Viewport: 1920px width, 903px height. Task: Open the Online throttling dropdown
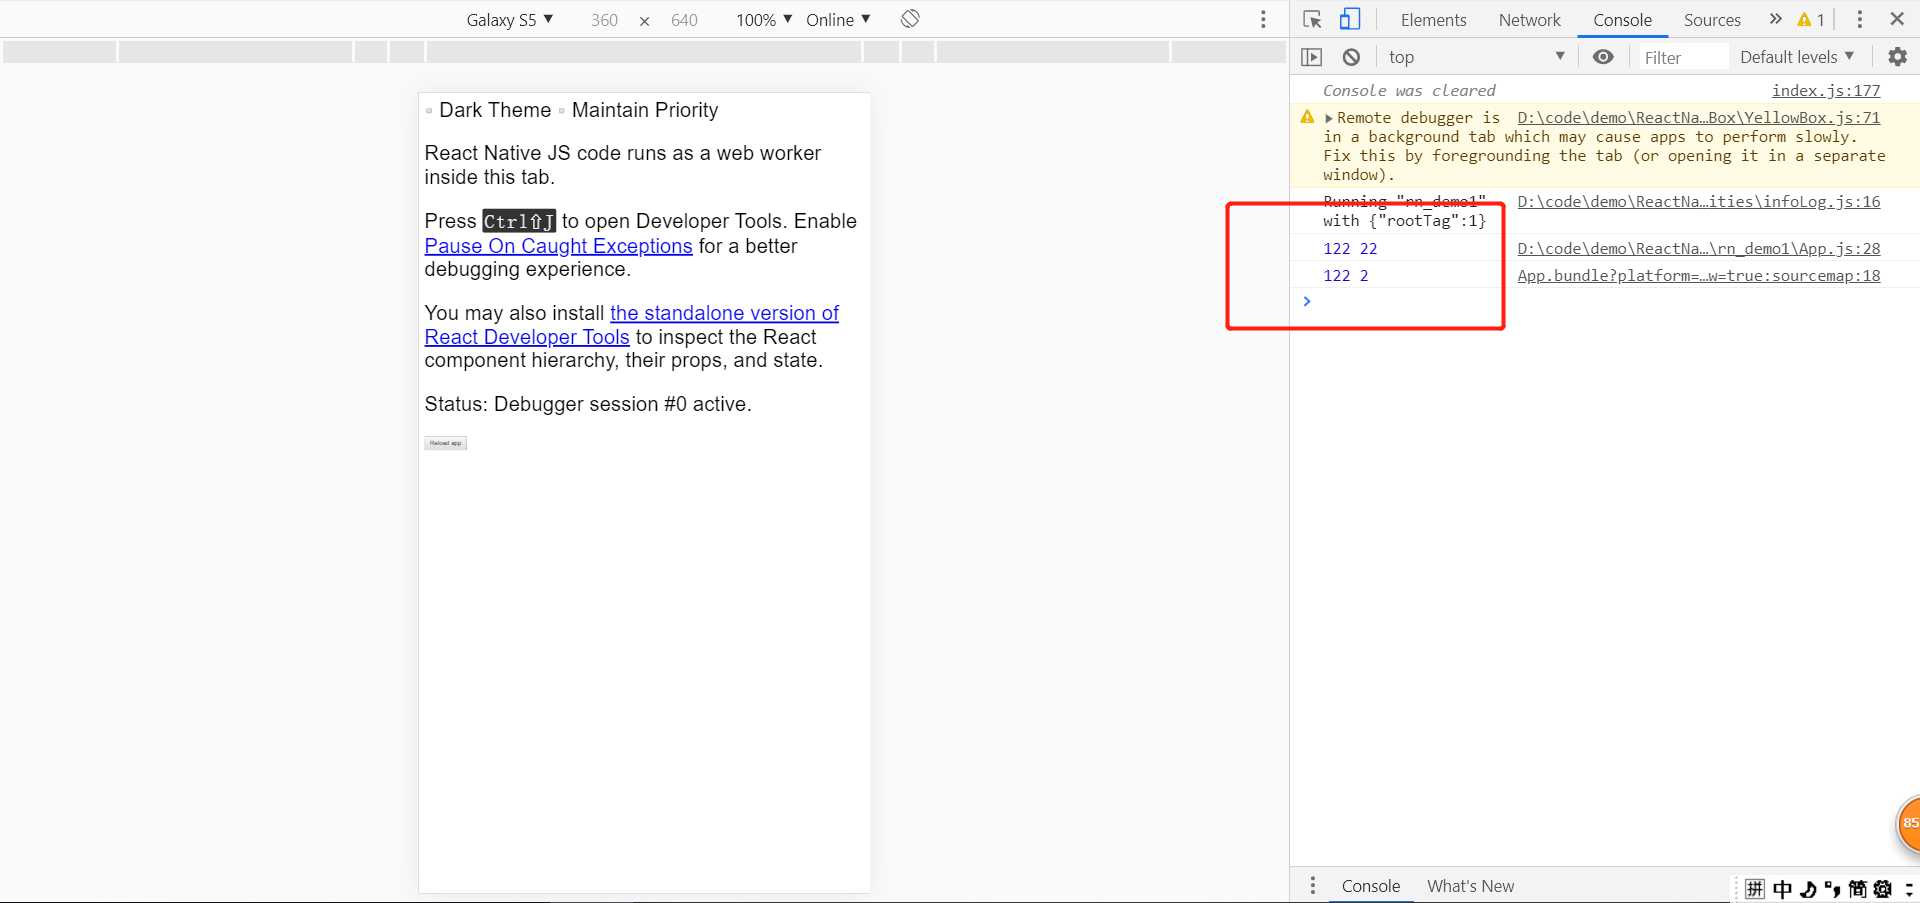pyautogui.click(x=838, y=20)
